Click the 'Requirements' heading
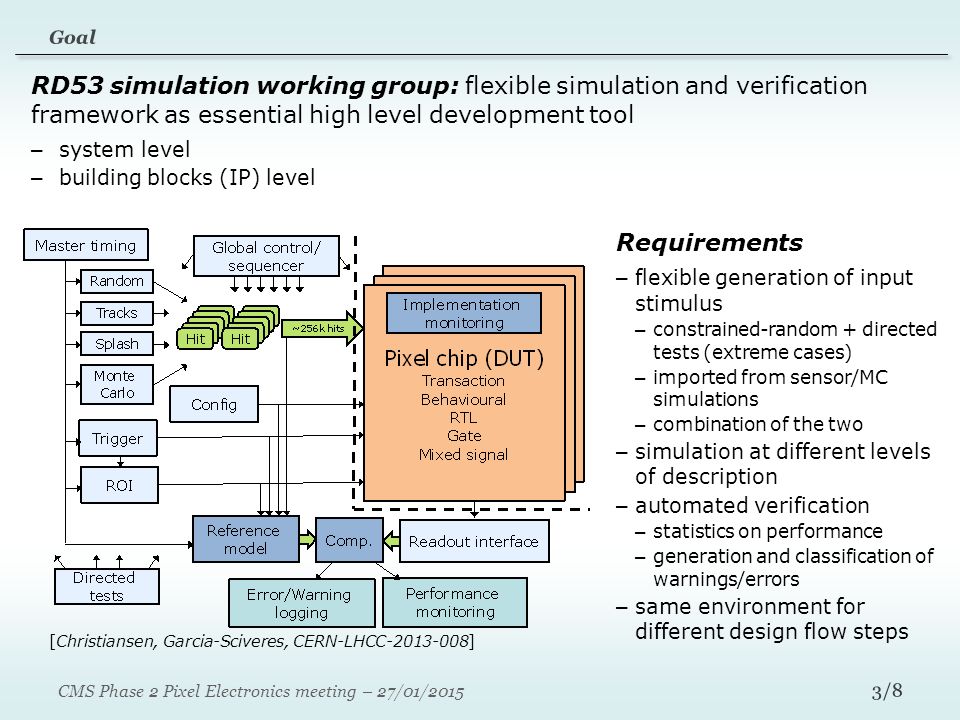Screen dimensions: 960x720 tap(709, 242)
